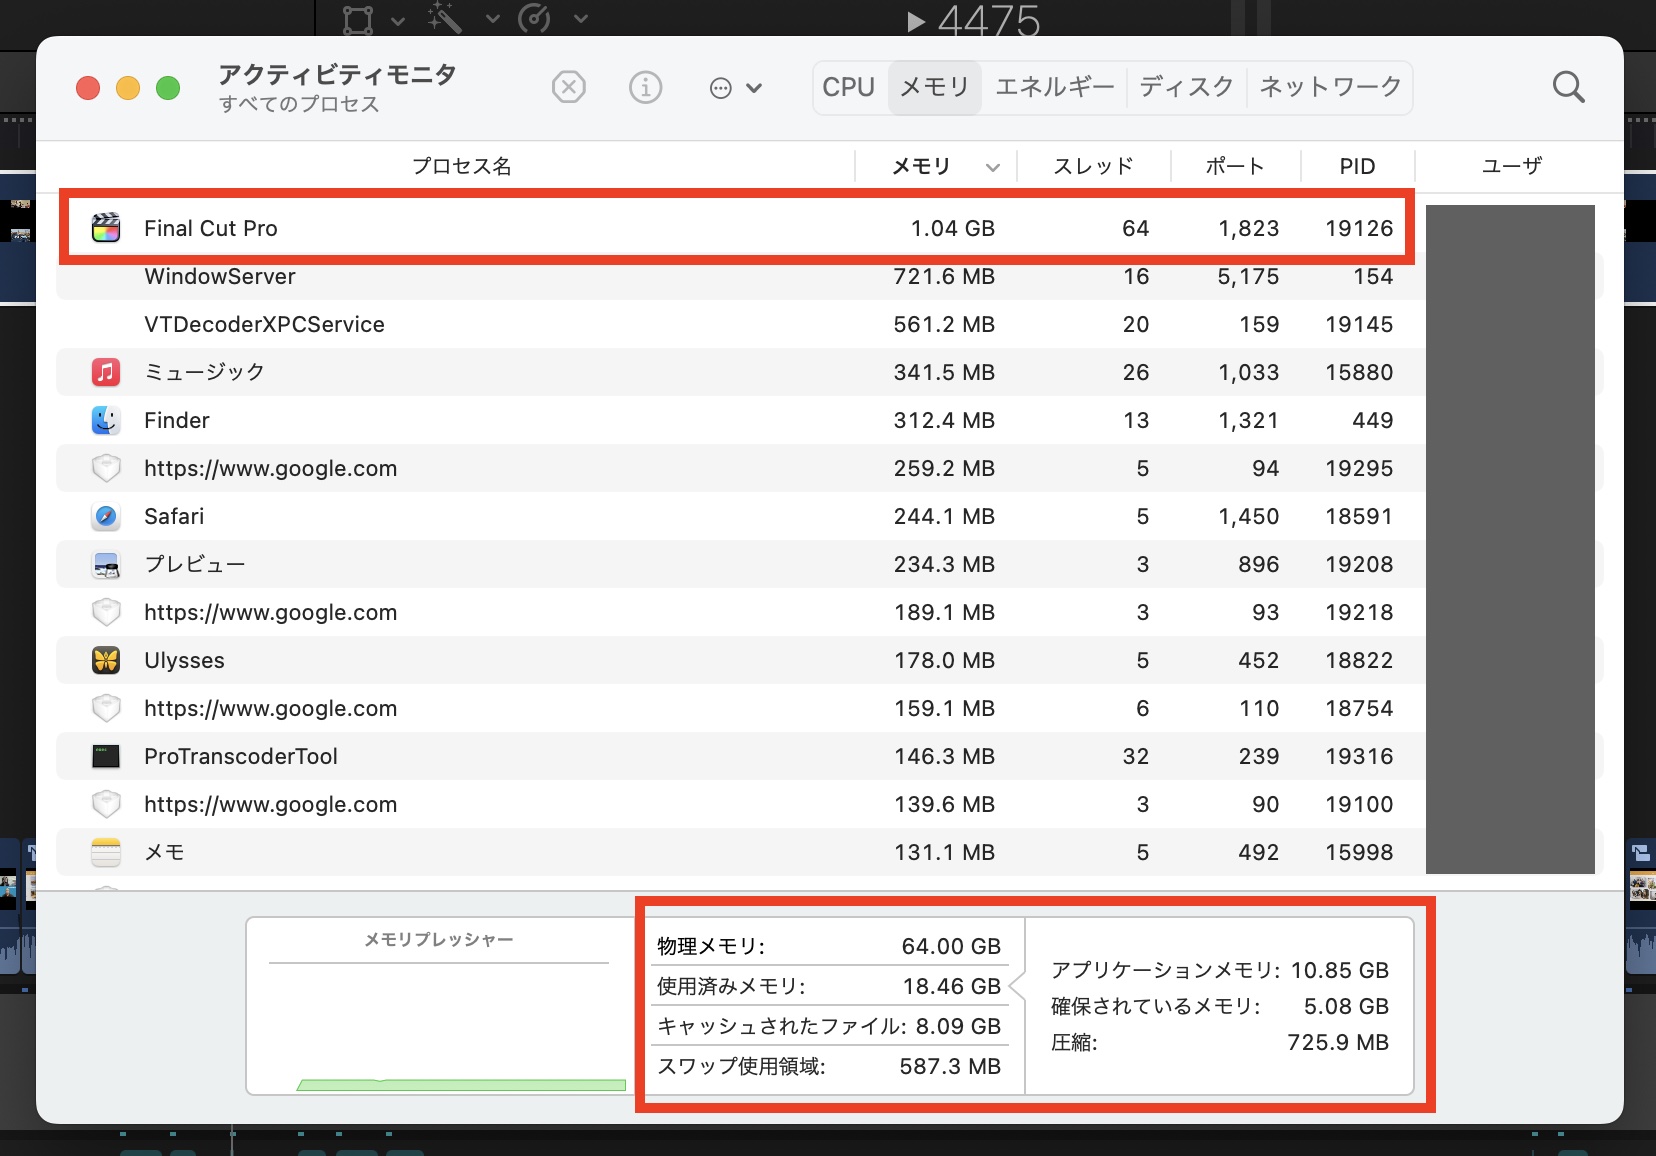Sort by the スレッド column header
1656x1156 pixels.
tap(1093, 166)
